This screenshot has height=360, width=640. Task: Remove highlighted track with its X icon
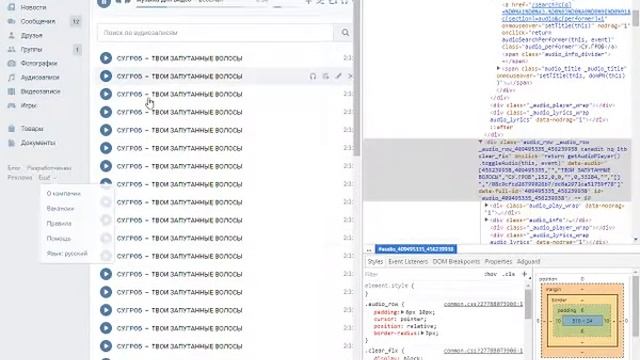350,76
